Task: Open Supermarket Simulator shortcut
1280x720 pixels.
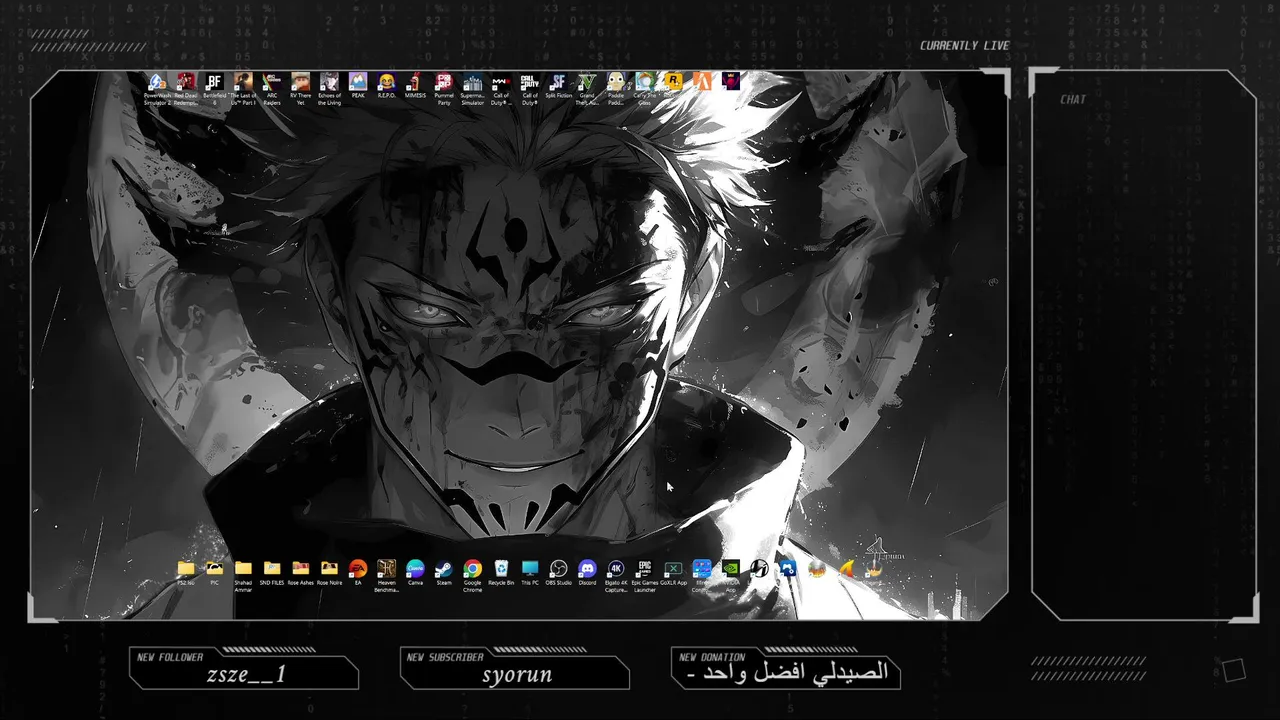Action: 473,88
